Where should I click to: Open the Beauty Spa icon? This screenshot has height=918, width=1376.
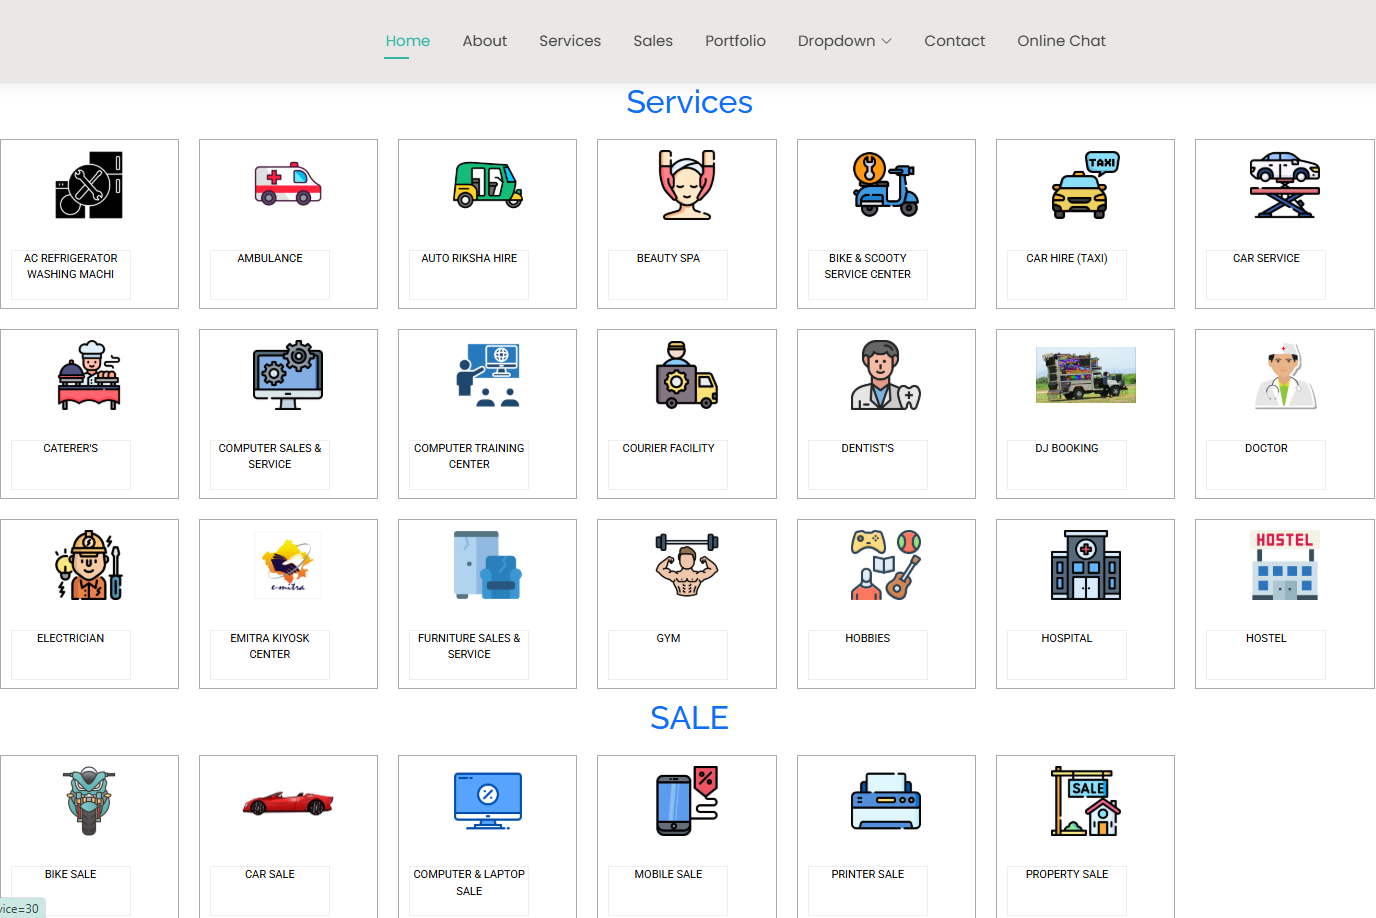click(686, 184)
